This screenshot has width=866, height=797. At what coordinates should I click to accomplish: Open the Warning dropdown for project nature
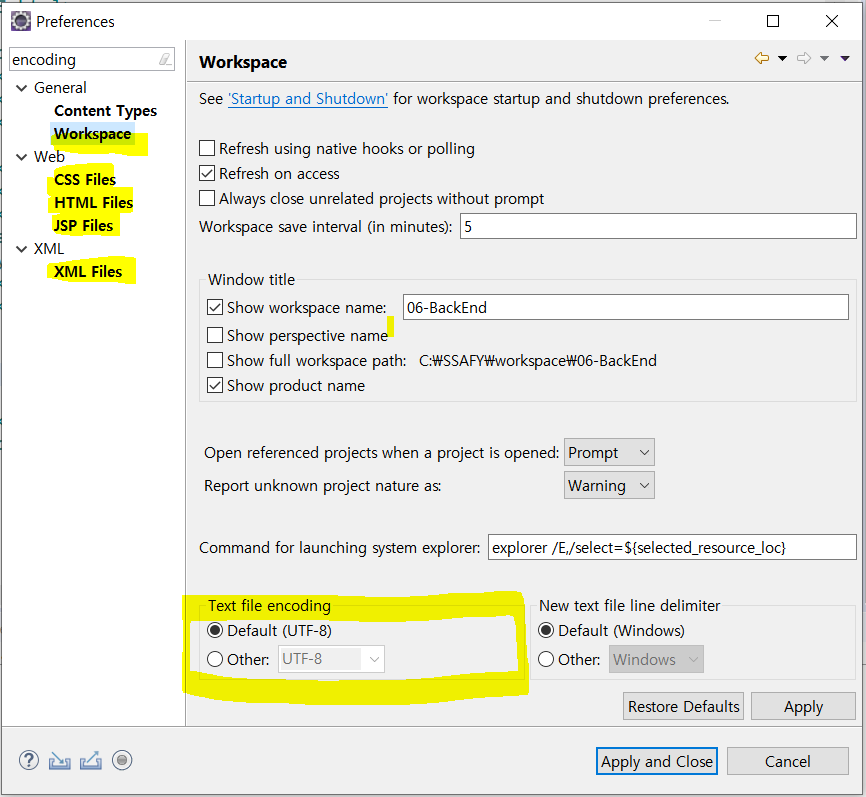point(609,485)
